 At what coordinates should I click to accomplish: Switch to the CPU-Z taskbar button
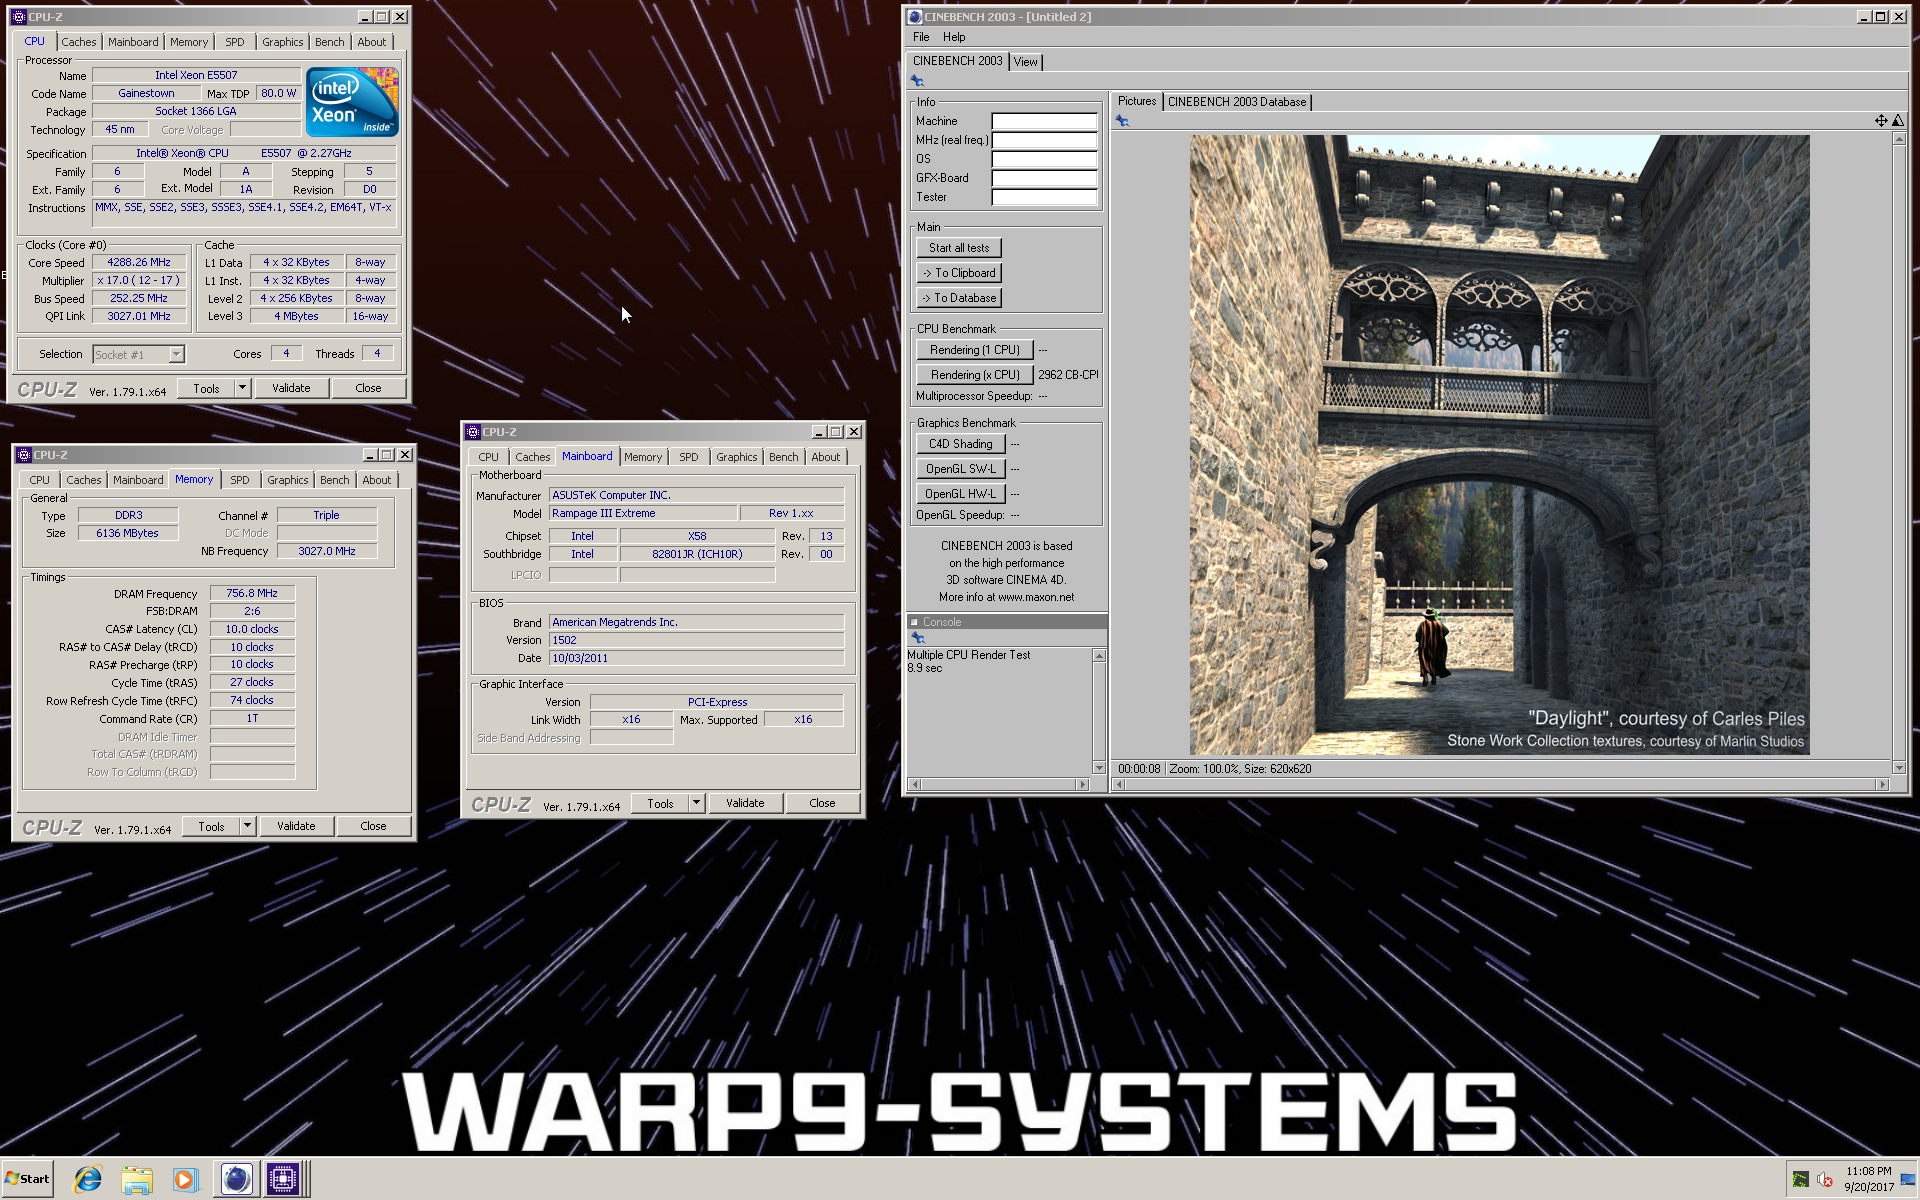(284, 1179)
